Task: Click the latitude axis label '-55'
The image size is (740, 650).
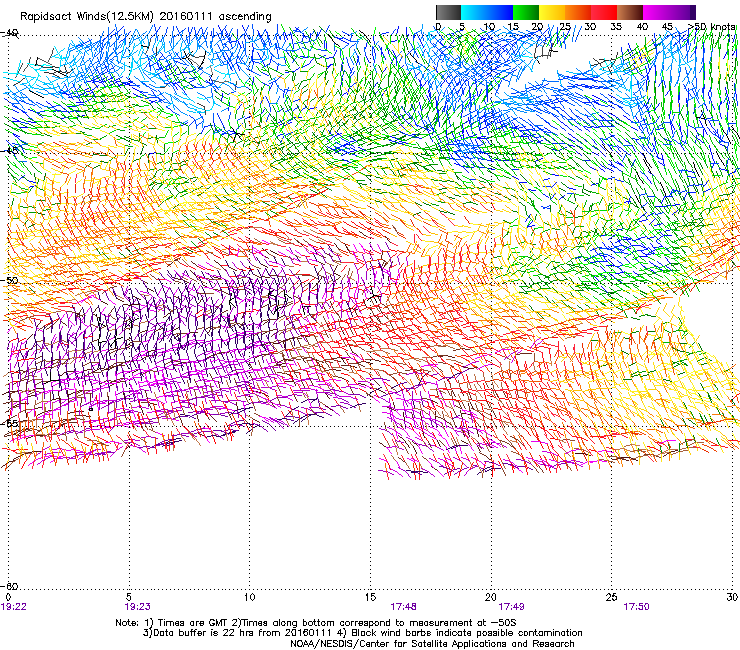Action: (10, 423)
